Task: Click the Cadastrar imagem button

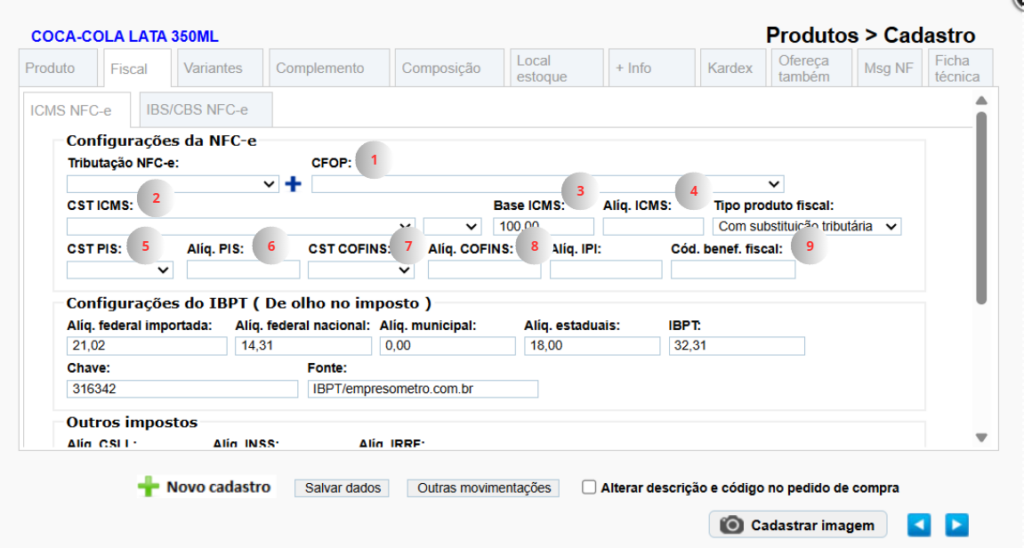Action: tap(798, 525)
